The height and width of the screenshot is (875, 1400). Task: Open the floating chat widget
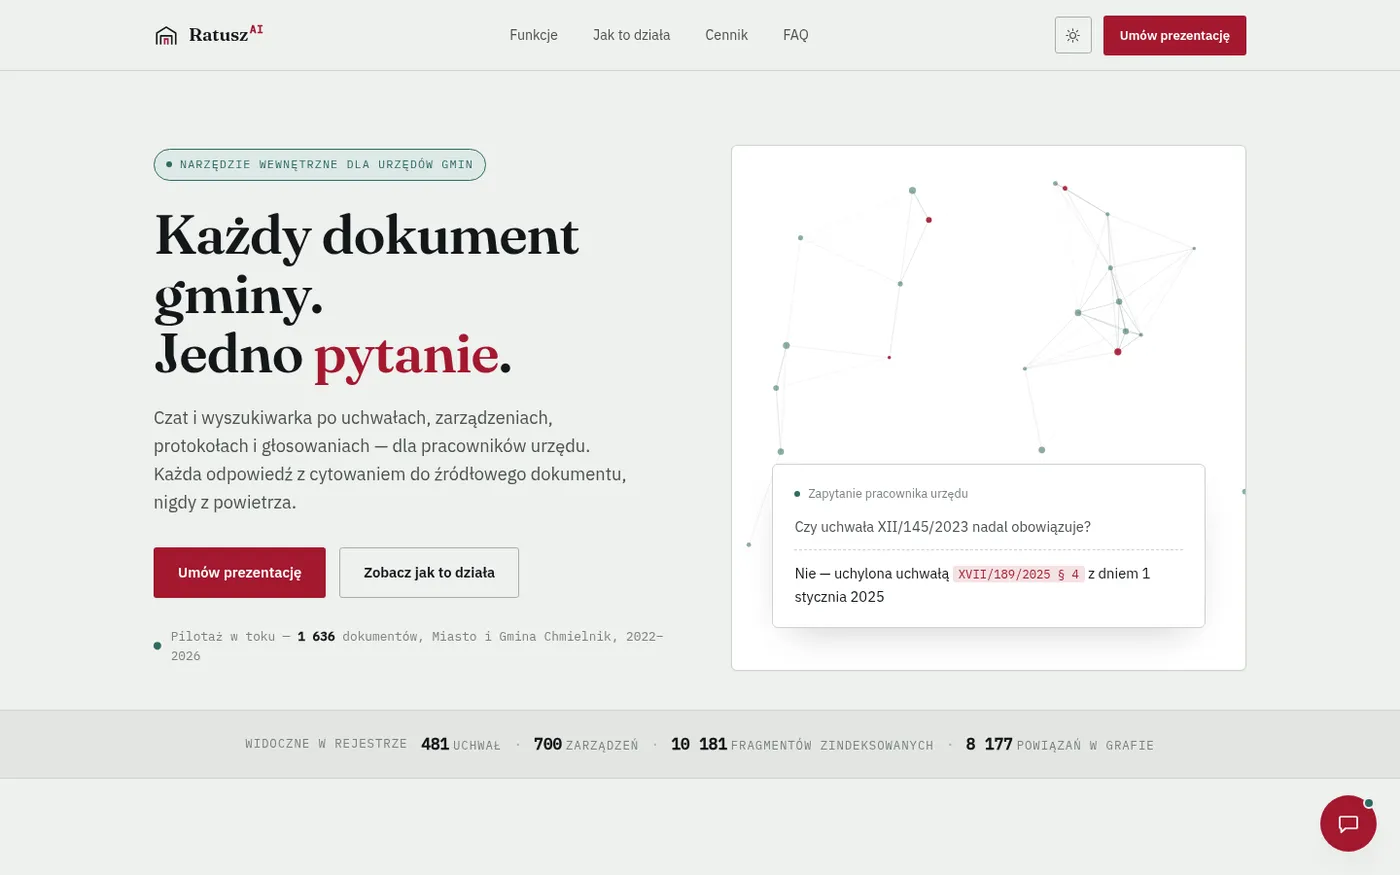click(1348, 823)
